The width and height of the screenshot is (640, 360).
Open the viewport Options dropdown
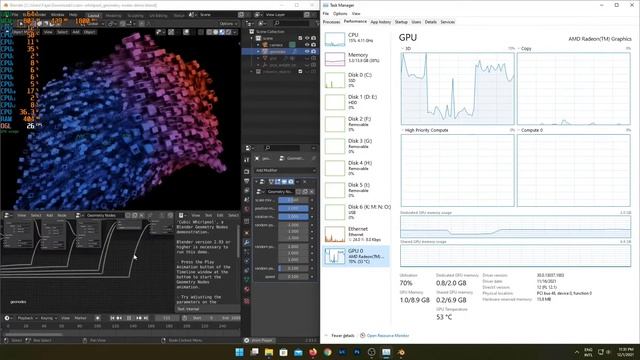click(228, 23)
